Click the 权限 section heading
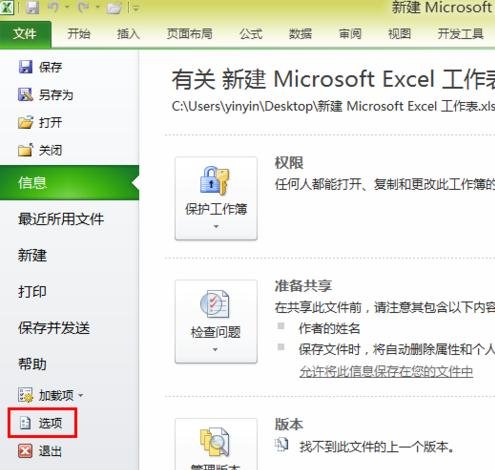The image size is (495, 470). click(289, 163)
